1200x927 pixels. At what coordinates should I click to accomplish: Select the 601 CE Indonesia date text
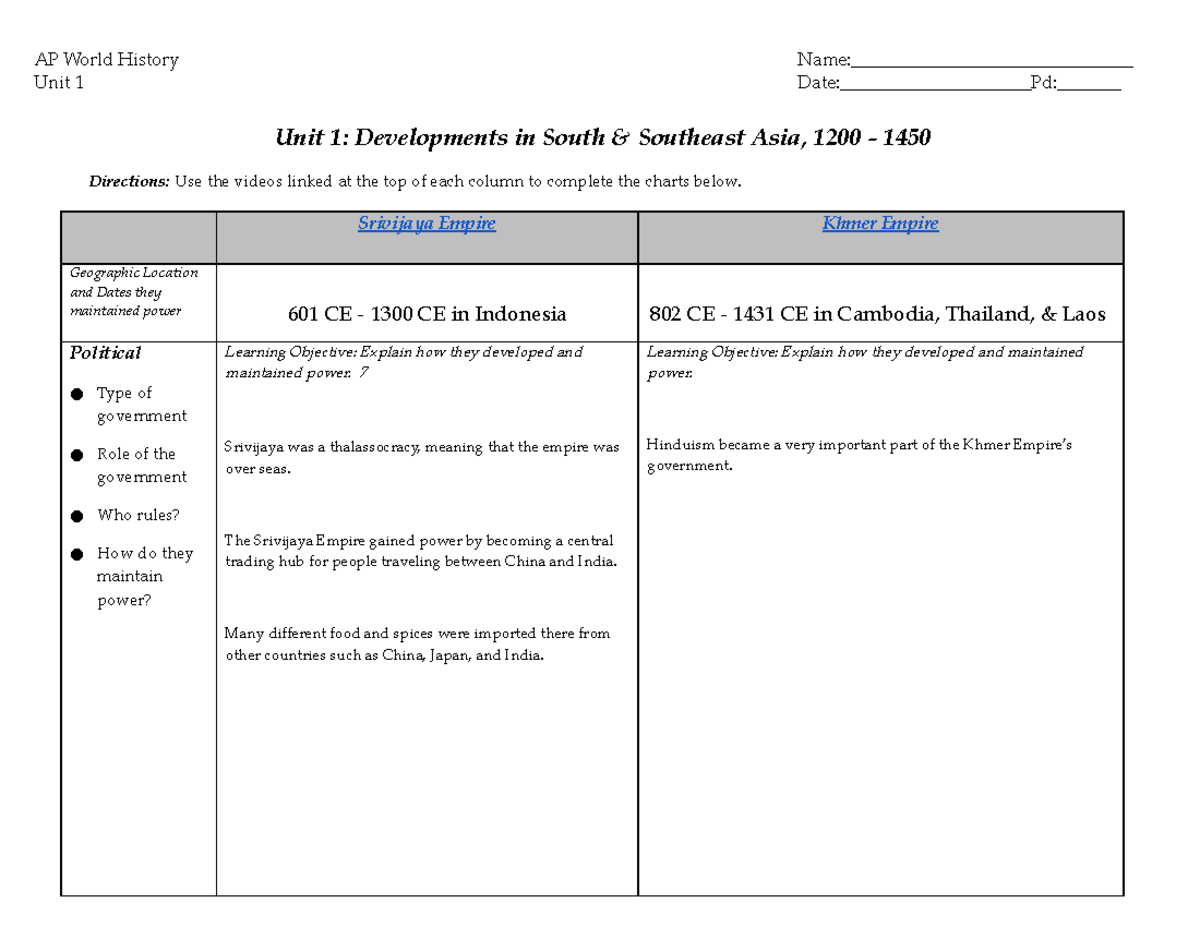coord(426,314)
